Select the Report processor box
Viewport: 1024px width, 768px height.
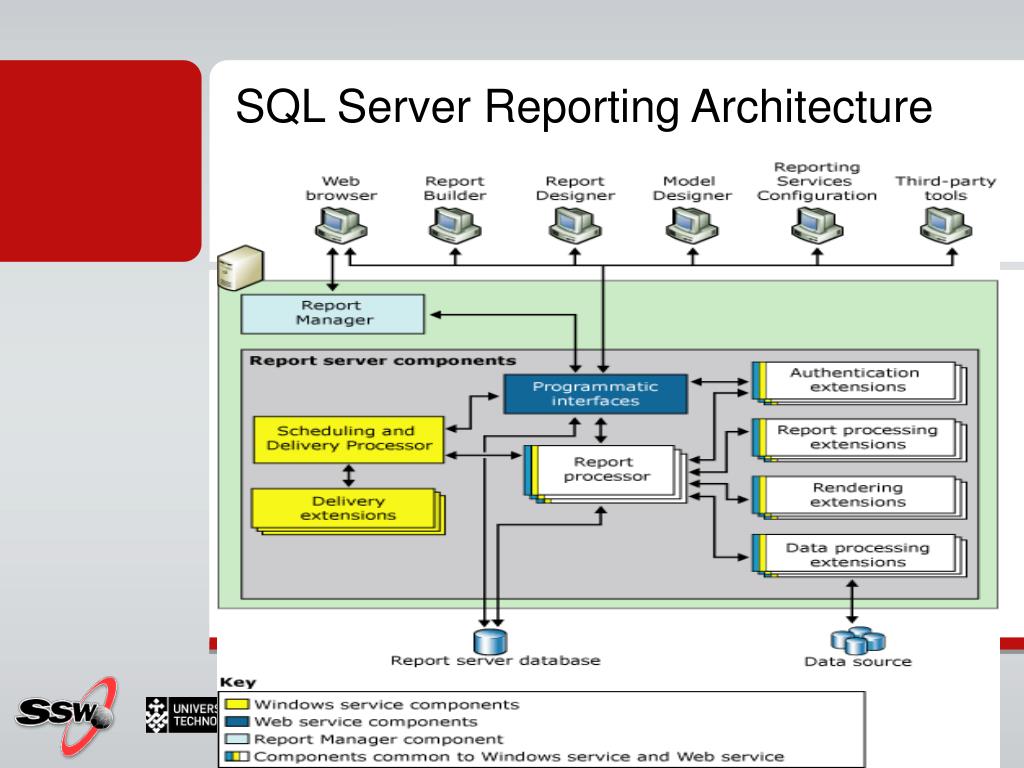click(x=605, y=473)
